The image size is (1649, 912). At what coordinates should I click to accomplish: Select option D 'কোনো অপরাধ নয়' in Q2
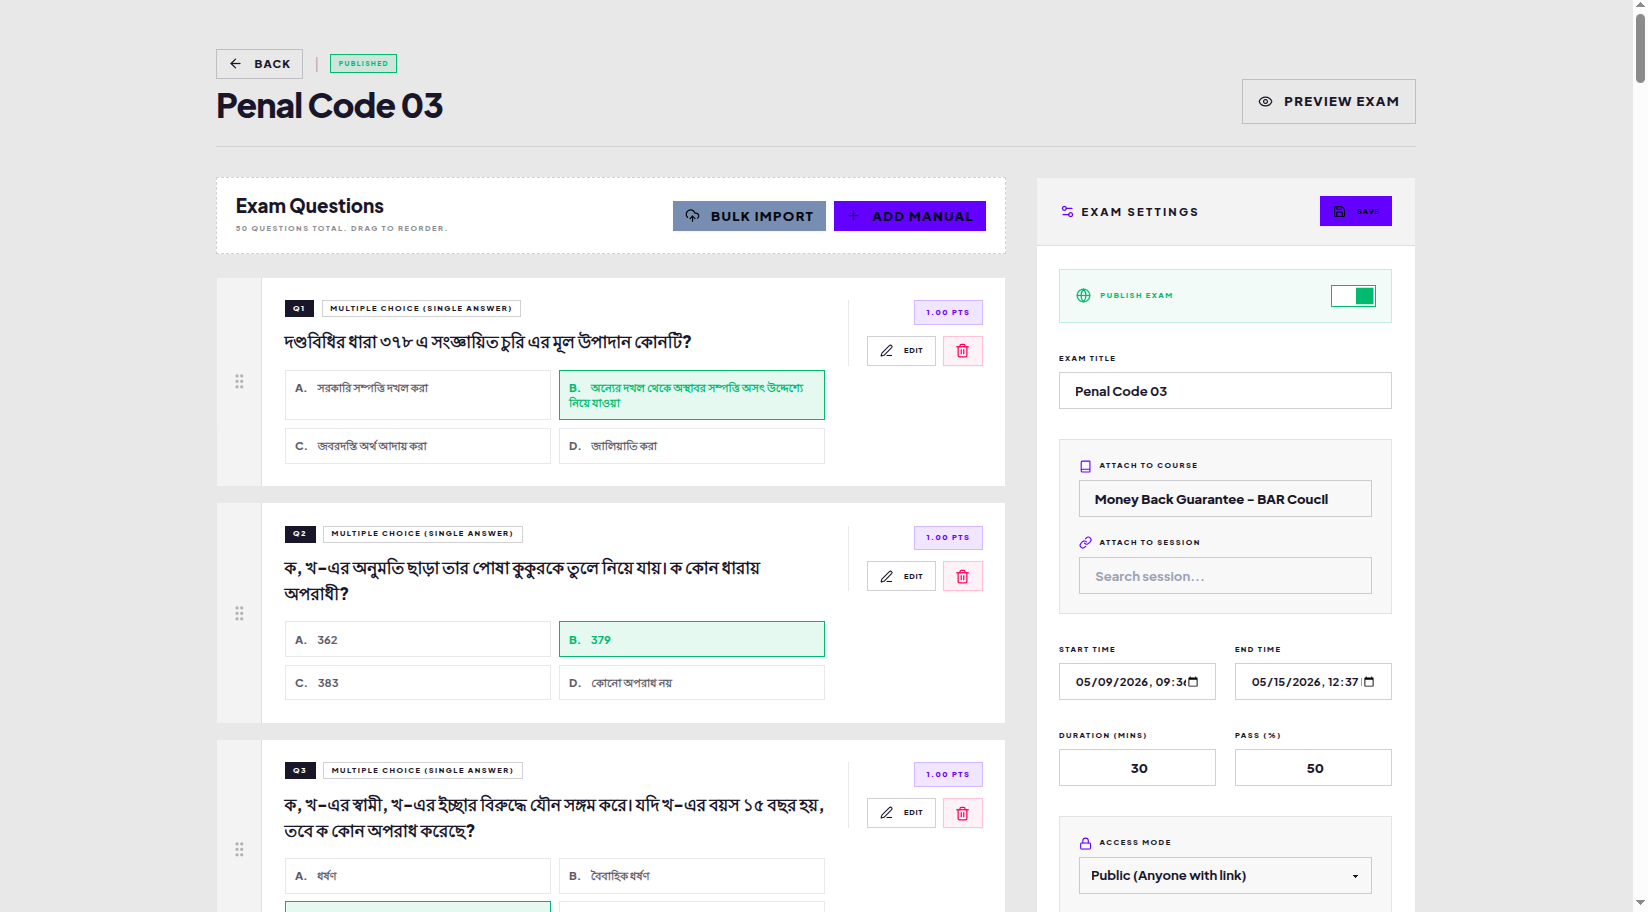point(692,683)
